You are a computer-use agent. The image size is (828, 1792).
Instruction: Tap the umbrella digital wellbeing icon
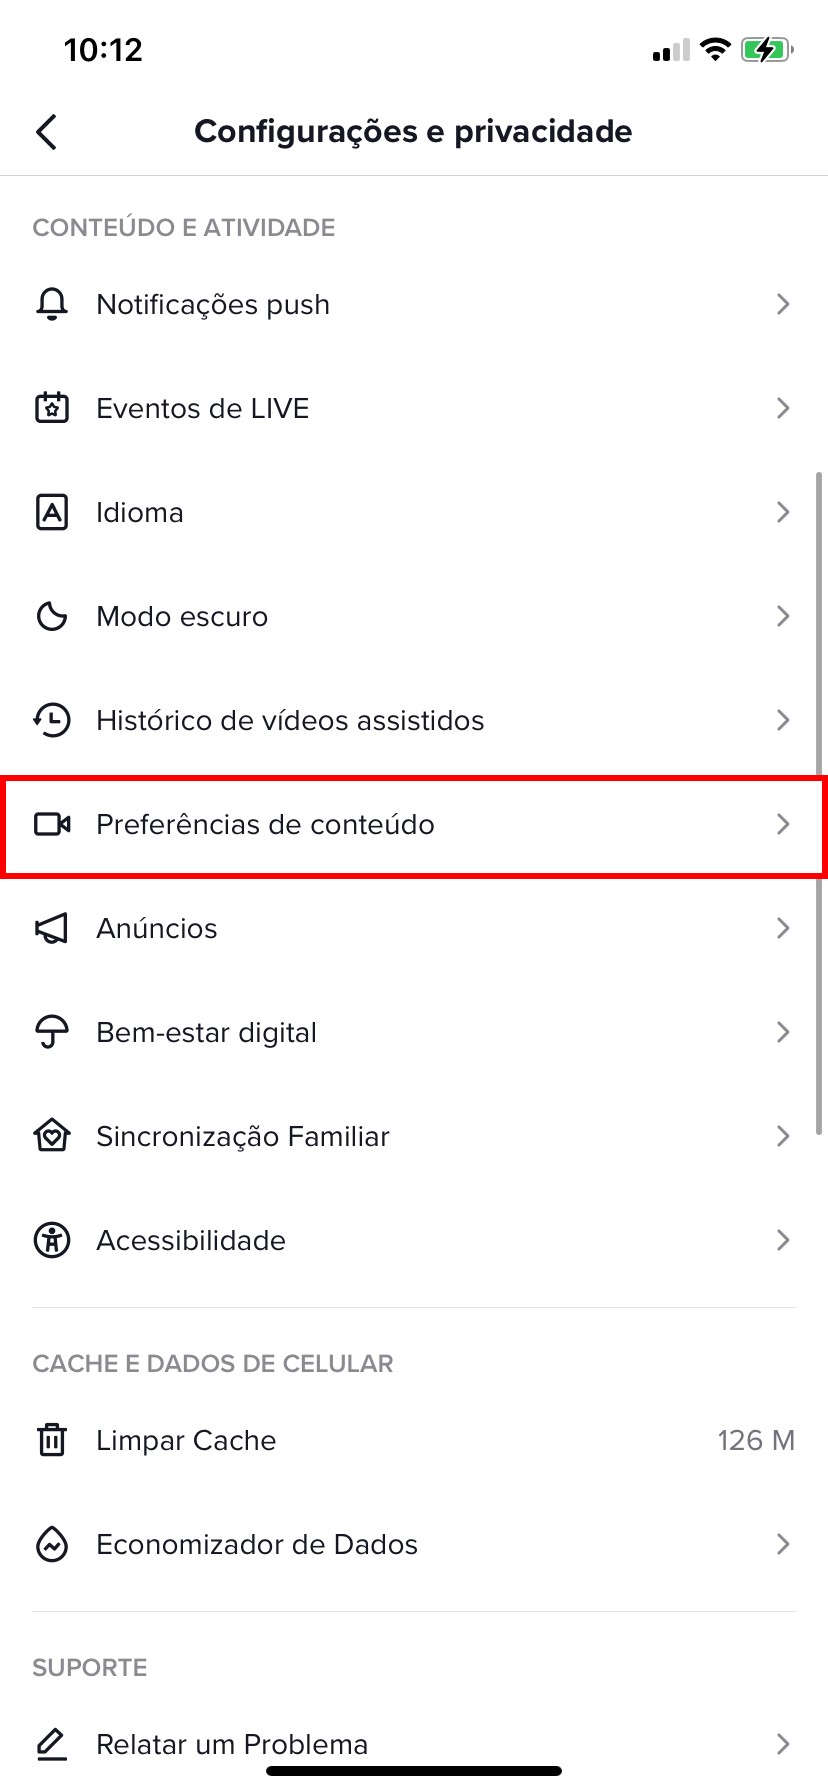coord(52,1032)
